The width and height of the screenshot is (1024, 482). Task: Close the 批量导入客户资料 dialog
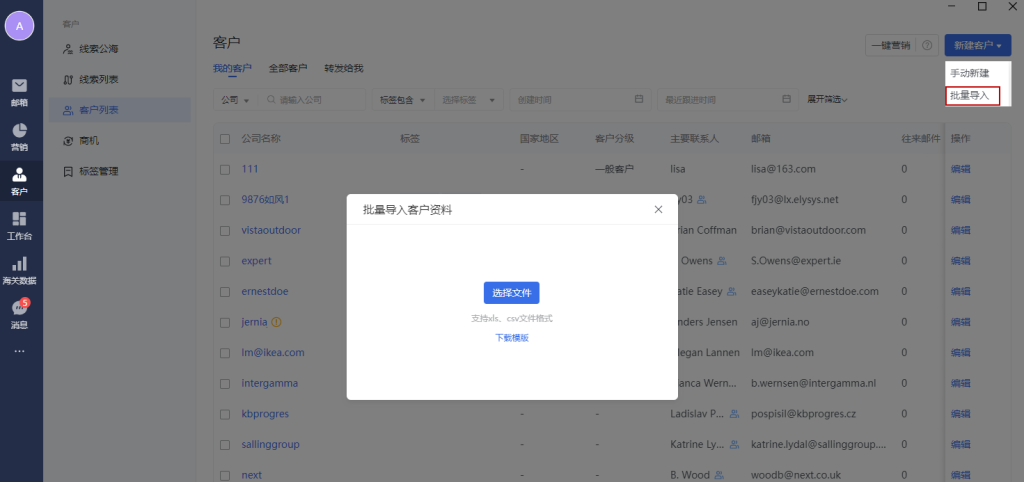(658, 209)
